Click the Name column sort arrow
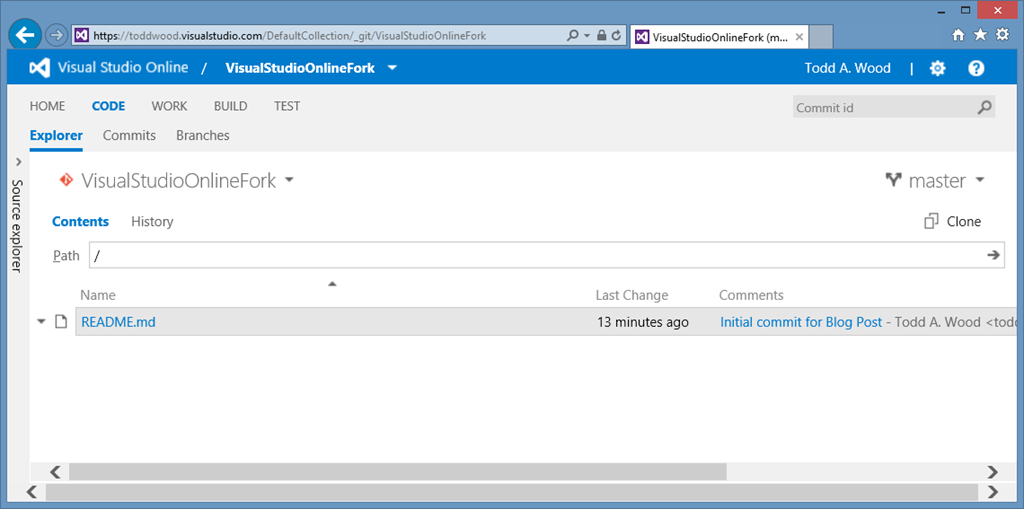The height and width of the screenshot is (509, 1024). [332, 284]
